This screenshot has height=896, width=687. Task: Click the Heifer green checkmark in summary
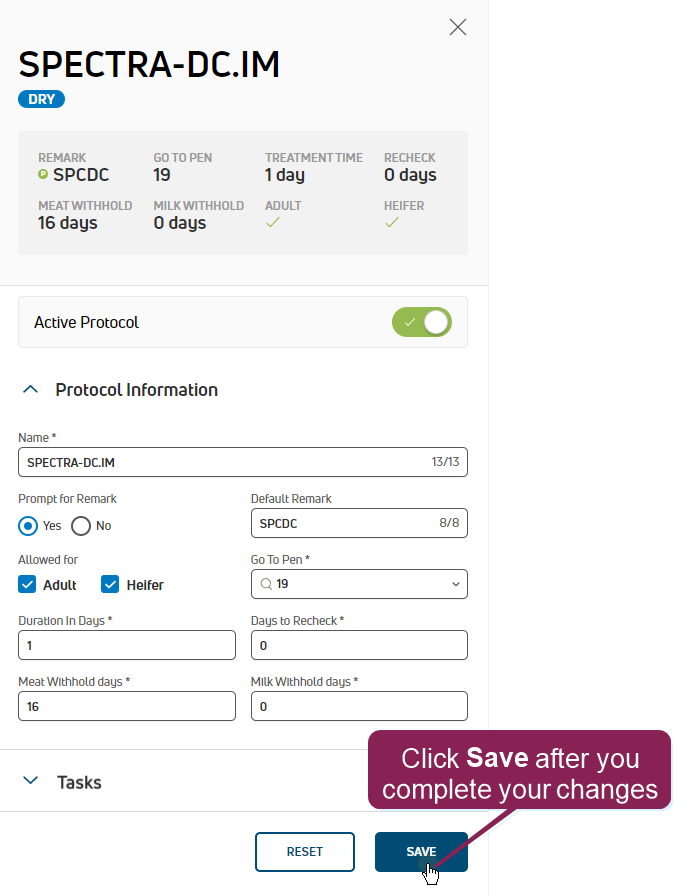[x=391, y=222]
